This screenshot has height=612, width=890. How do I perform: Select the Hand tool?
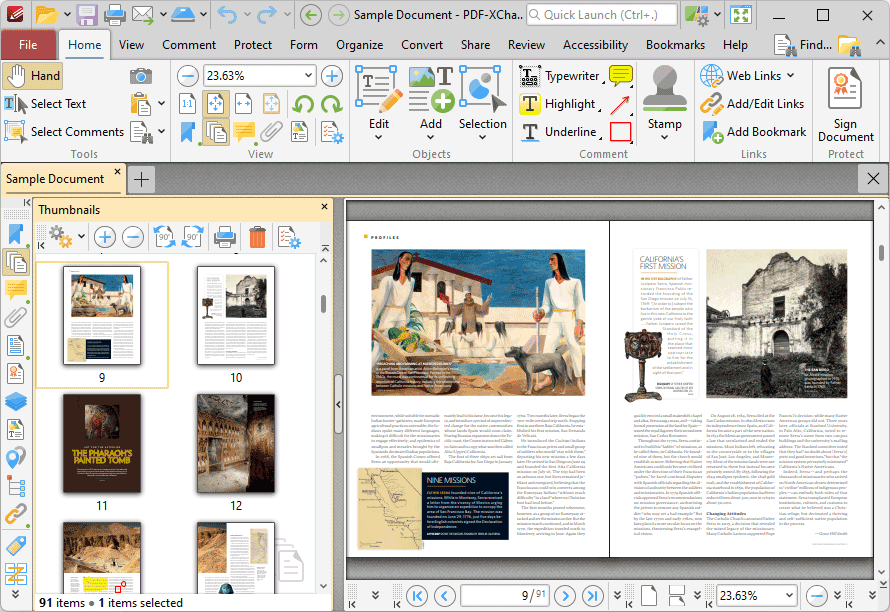[32, 76]
